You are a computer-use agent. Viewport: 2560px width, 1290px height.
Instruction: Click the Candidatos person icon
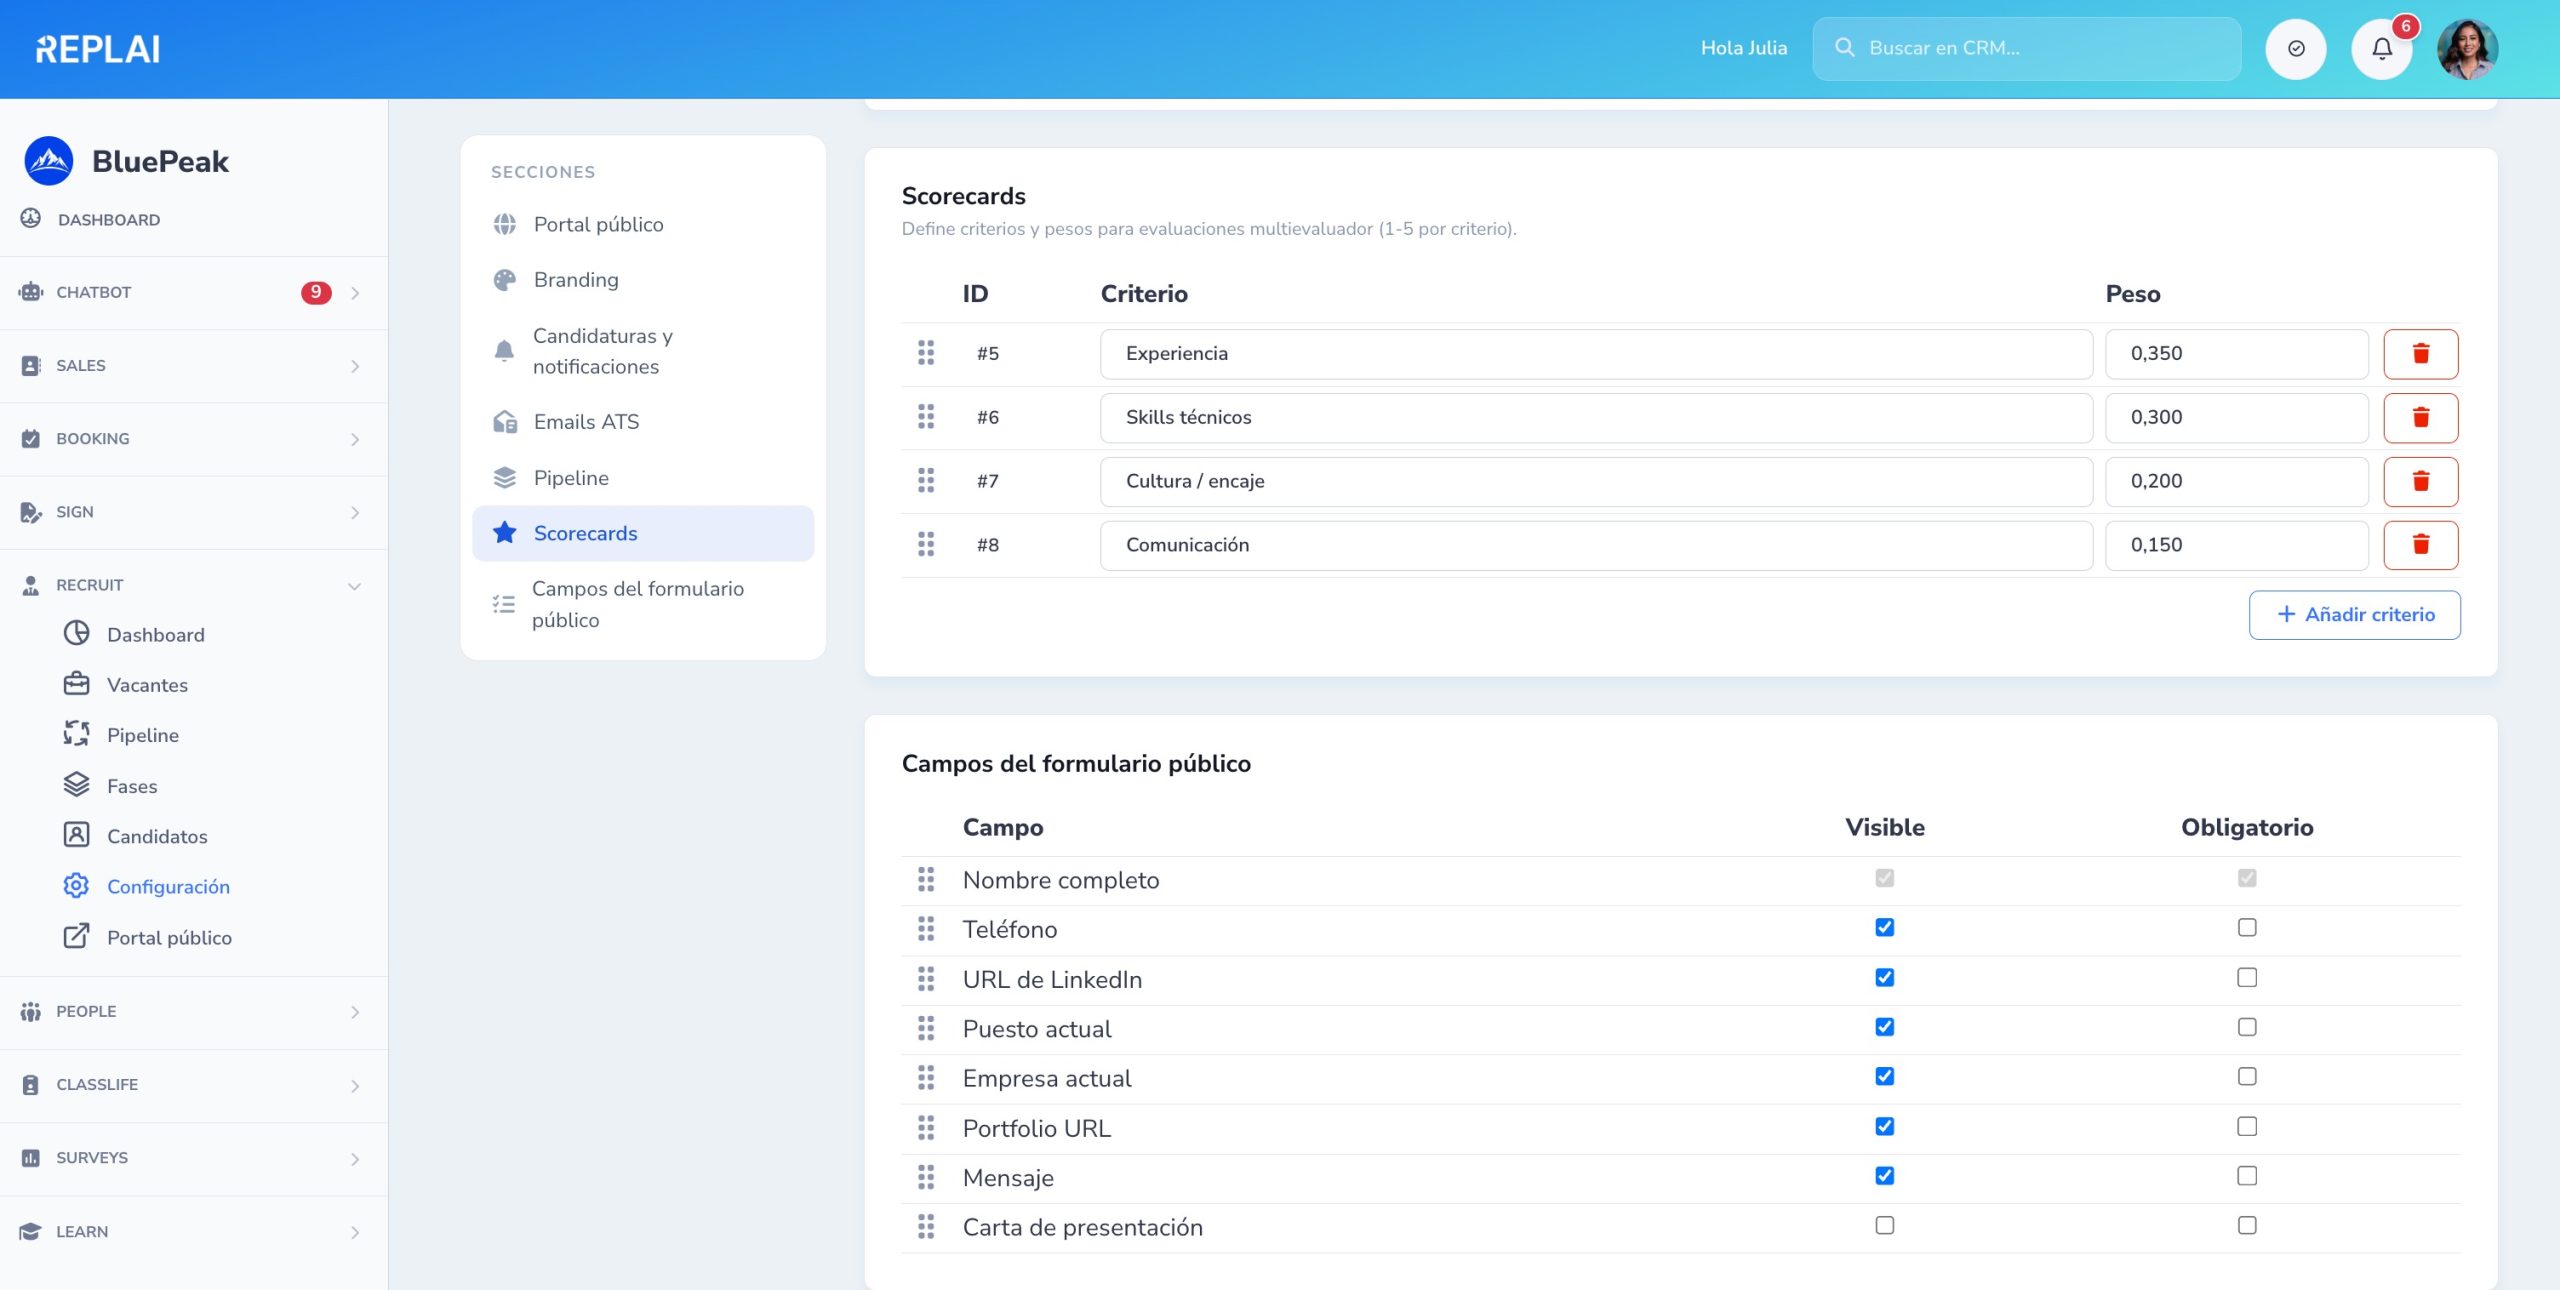[76, 835]
